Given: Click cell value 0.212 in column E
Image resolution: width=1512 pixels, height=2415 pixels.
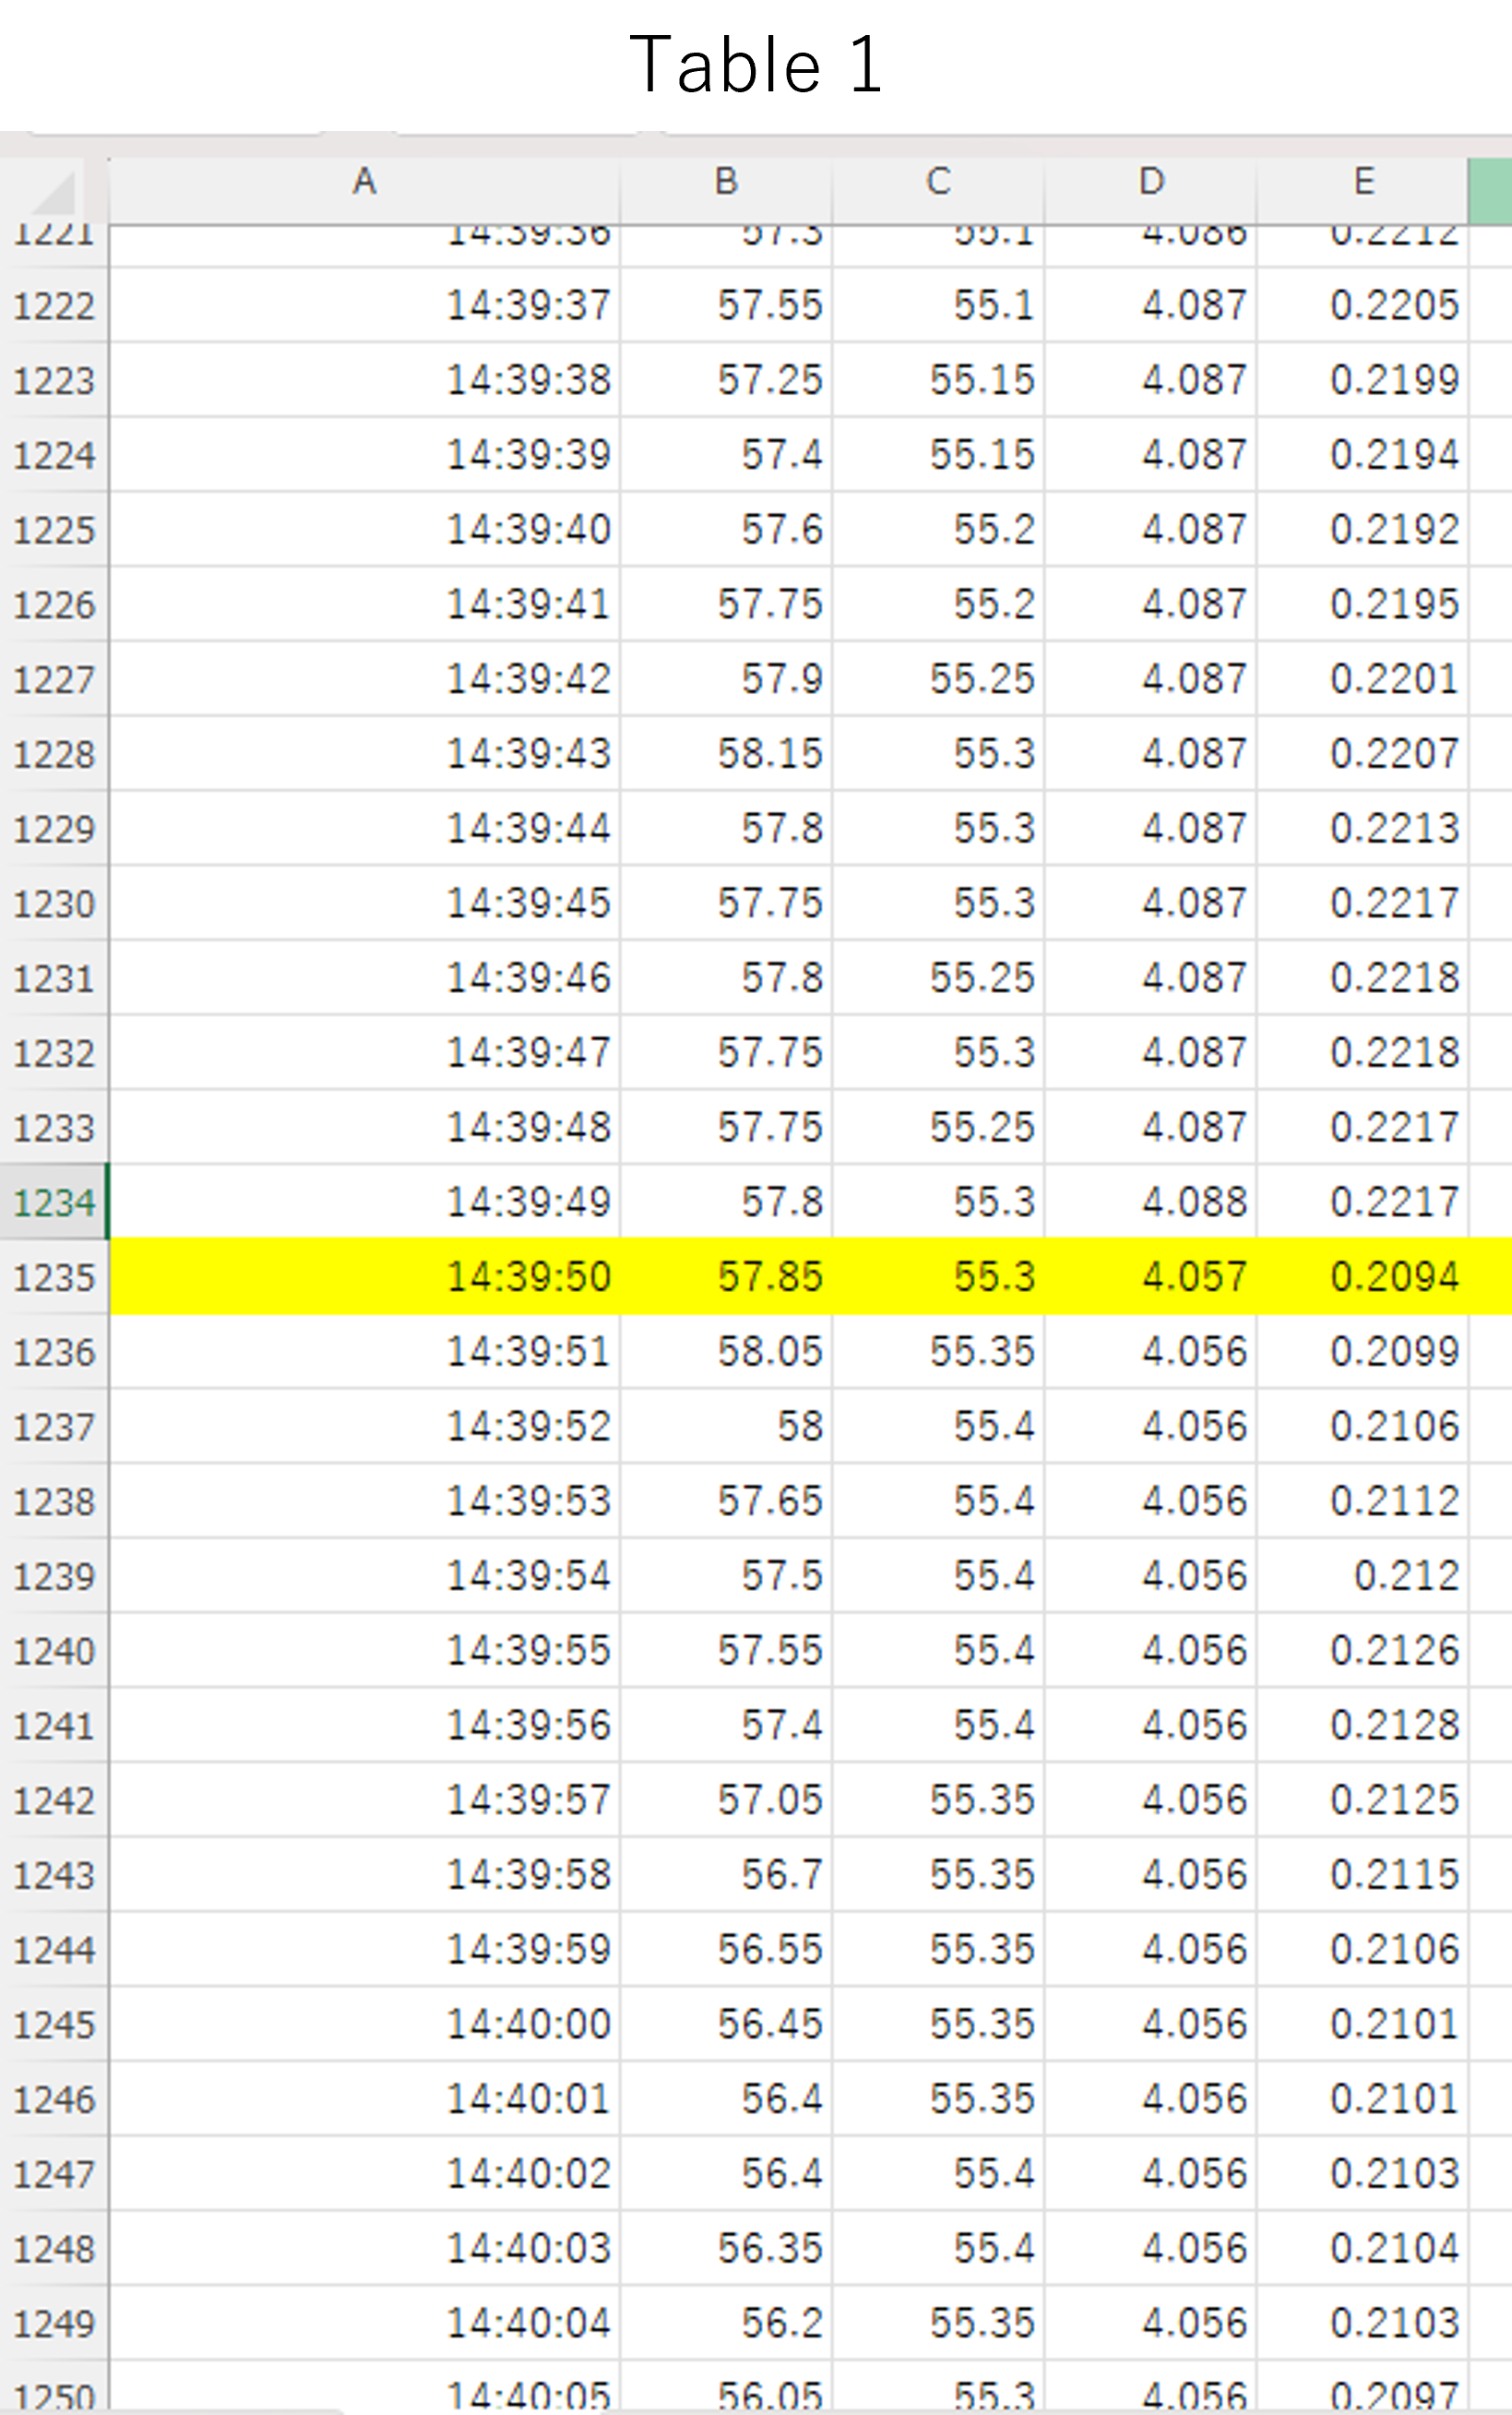Looking at the screenshot, I should pyautogui.click(x=1363, y=1575).
